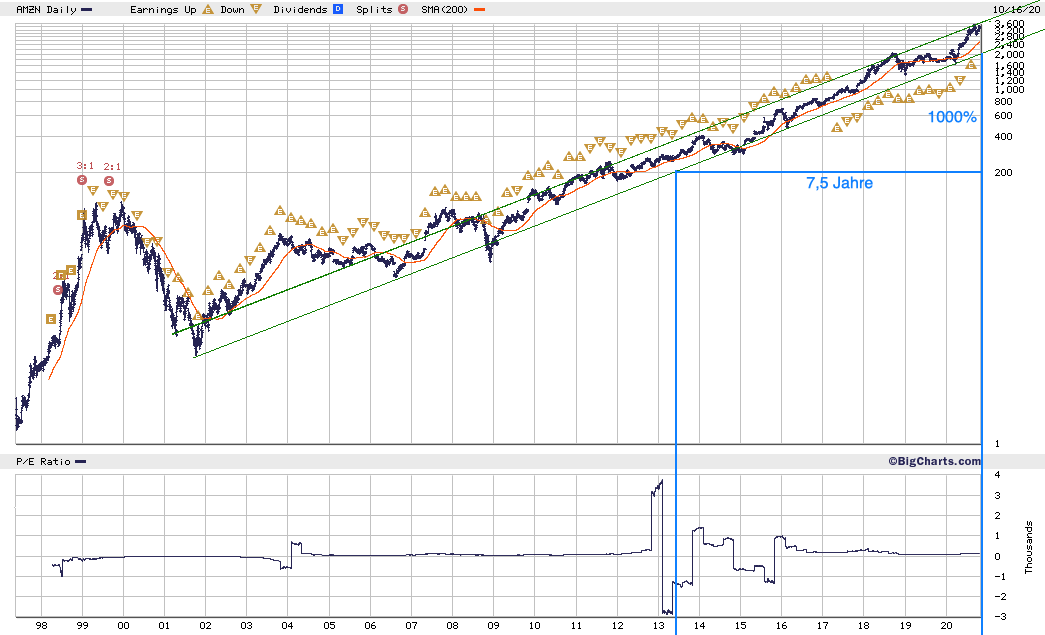This screenshot has height=635, width=1045.
Task: Click the 06 year label on x-axis
Action: coord(370,626)
